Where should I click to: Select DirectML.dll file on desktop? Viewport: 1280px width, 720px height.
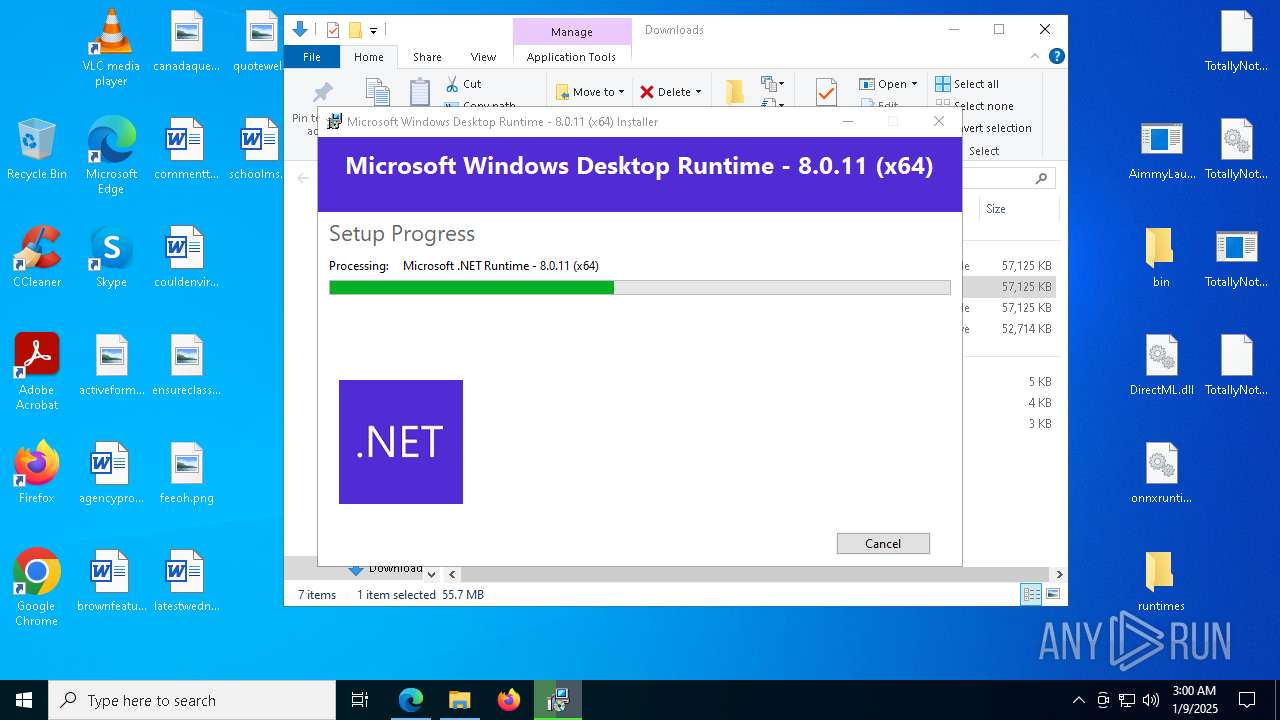(x=1161, y=365)
